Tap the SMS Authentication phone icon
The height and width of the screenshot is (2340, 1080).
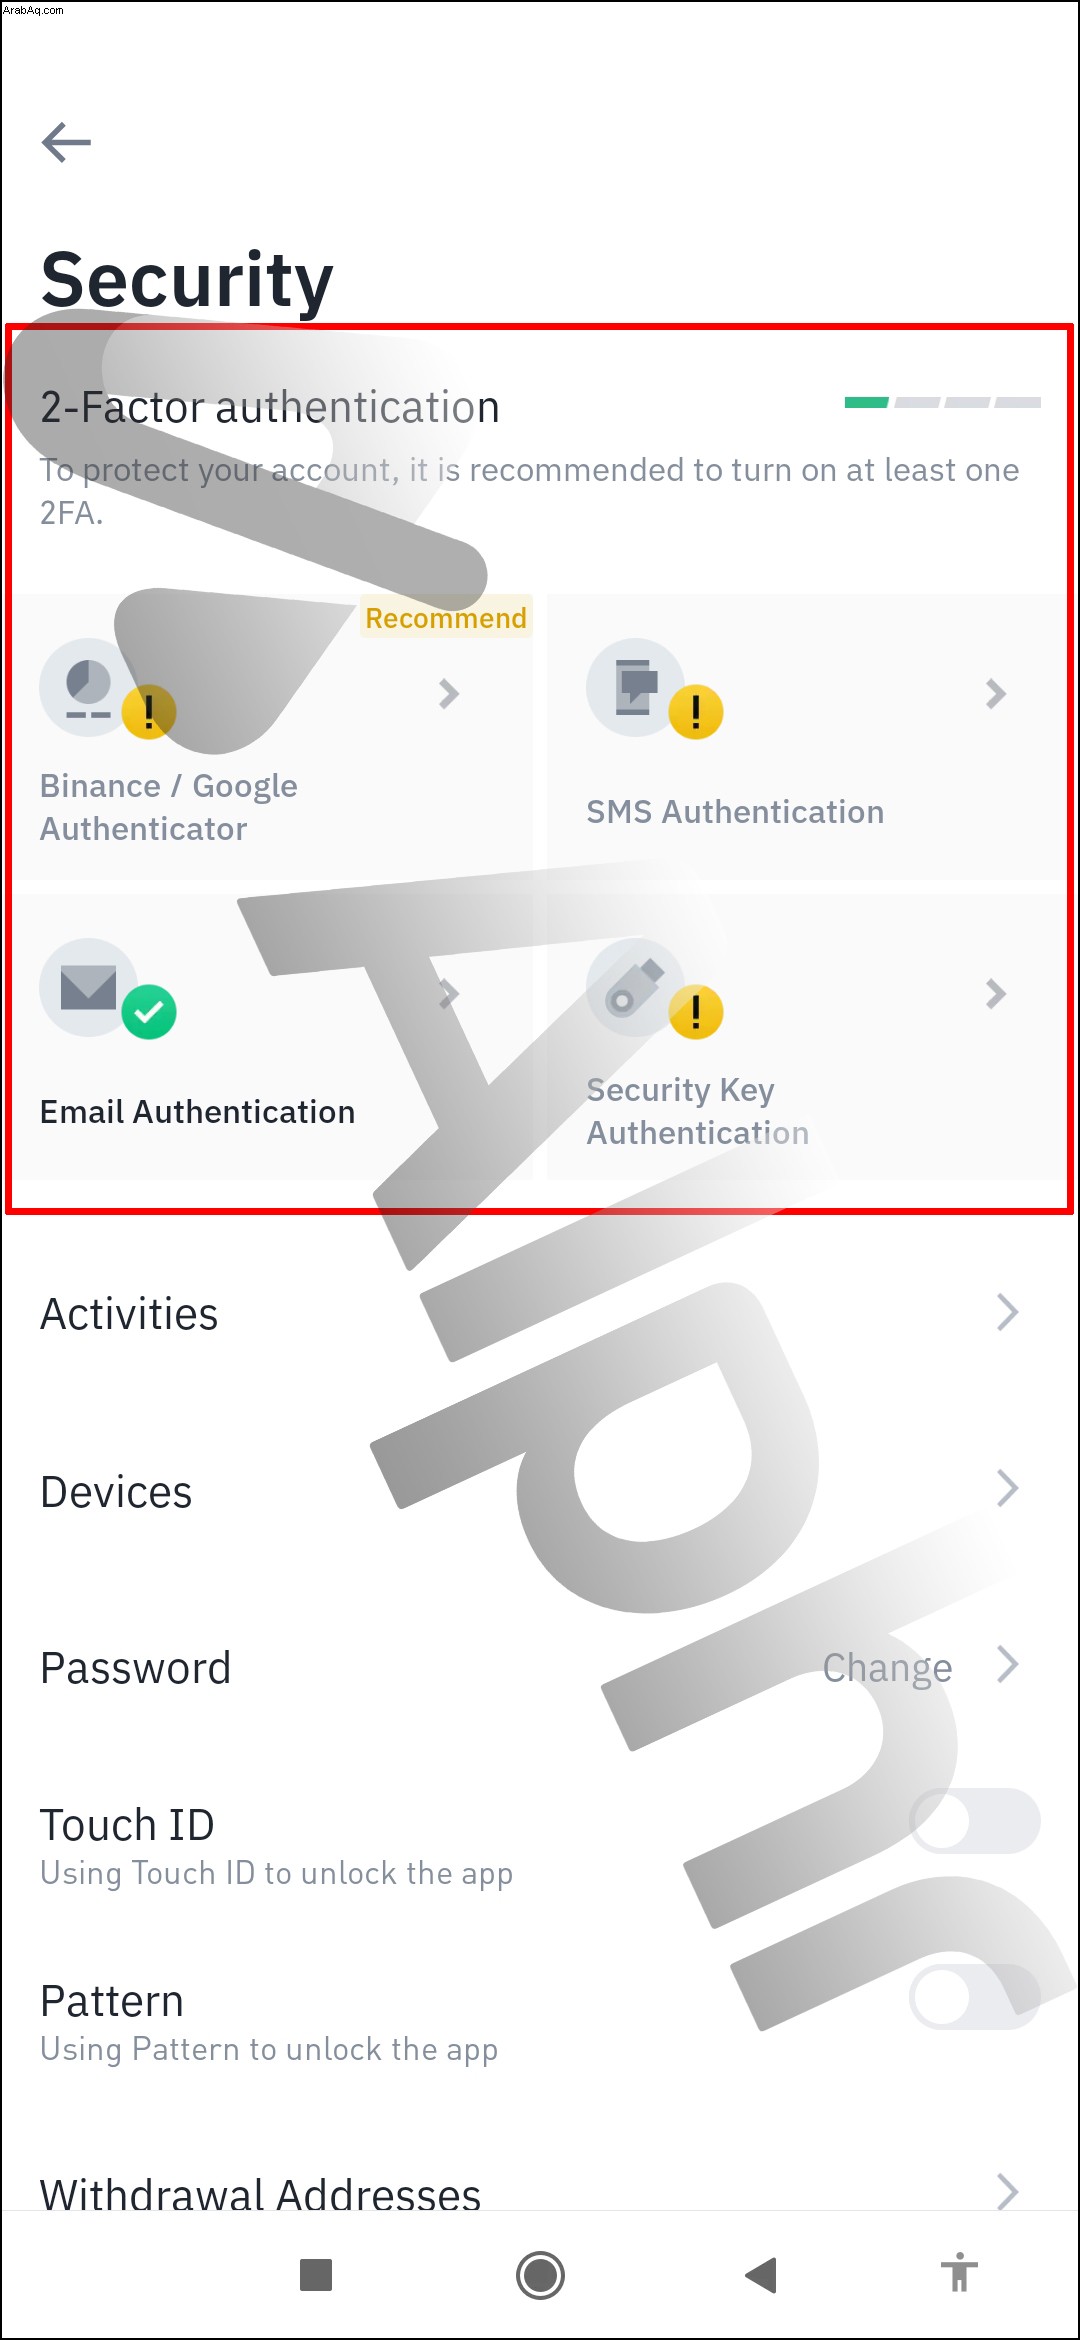coord(635,687)
